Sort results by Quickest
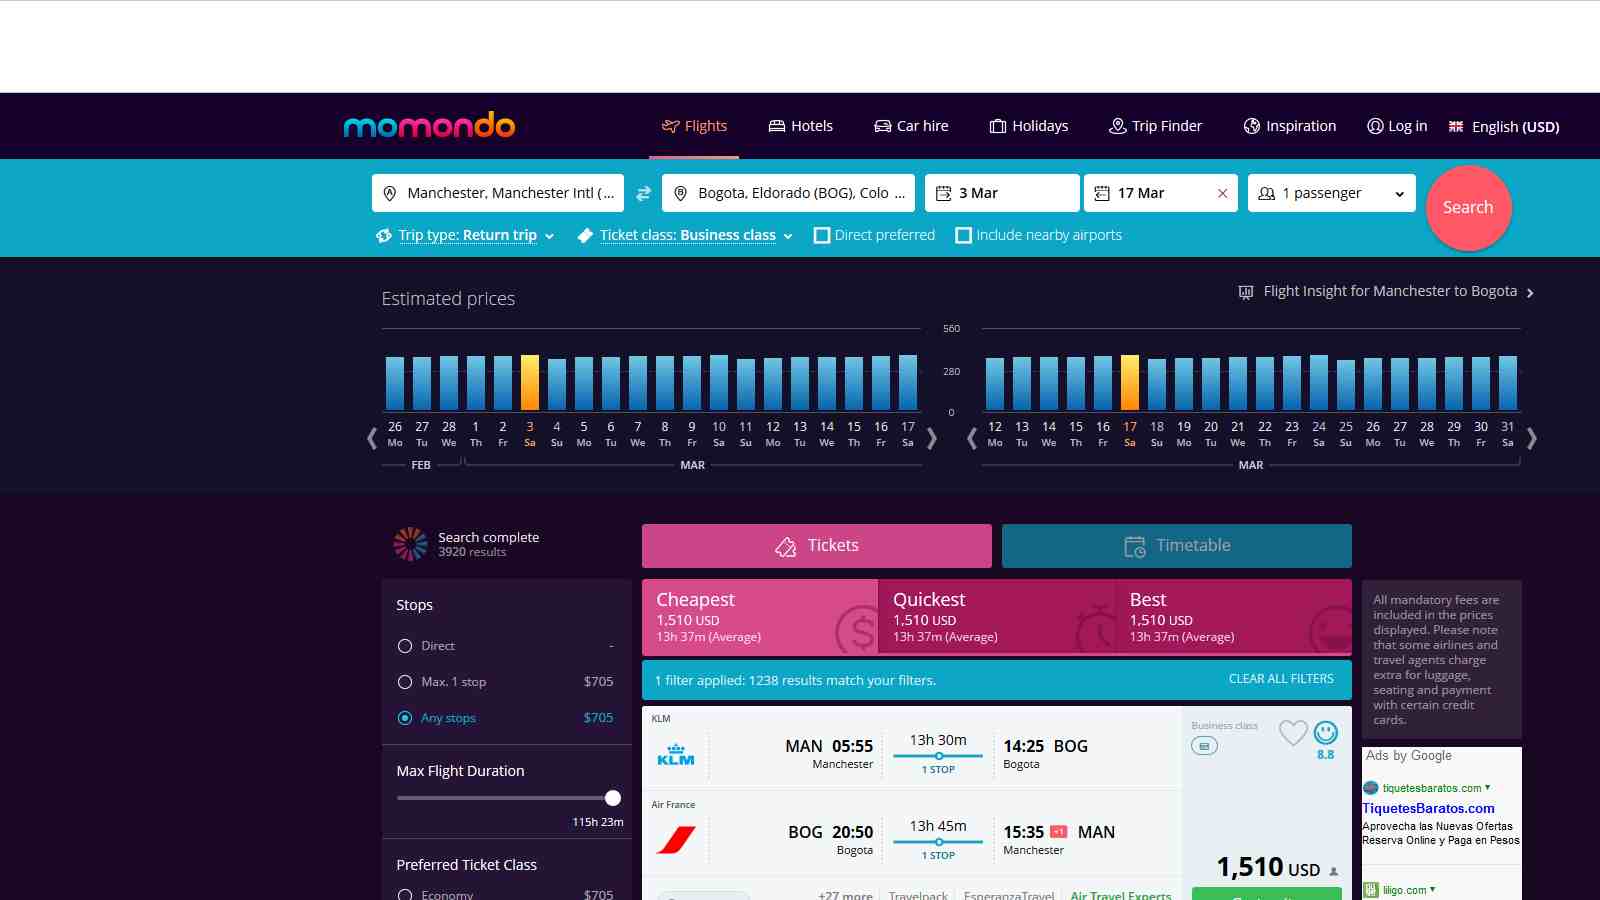The image size is (1600, 900). [997, 617]
